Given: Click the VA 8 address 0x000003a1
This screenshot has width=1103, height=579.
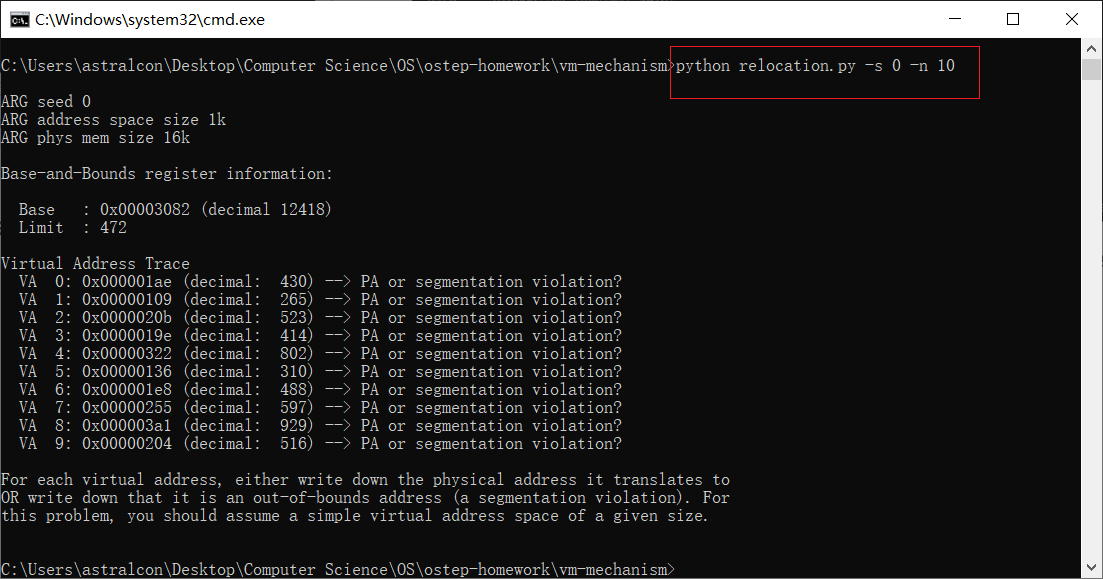Looking at the screenshot, I should click(x=127, y=426).
